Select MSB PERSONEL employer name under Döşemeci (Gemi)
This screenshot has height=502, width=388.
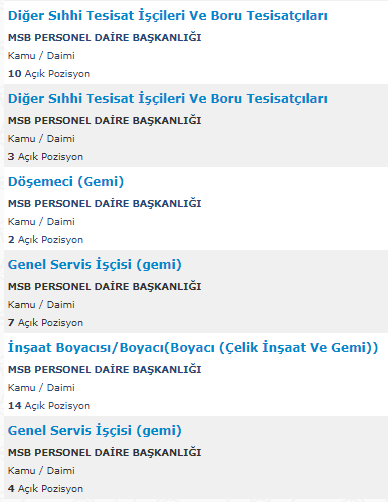(x=105, y=203)
